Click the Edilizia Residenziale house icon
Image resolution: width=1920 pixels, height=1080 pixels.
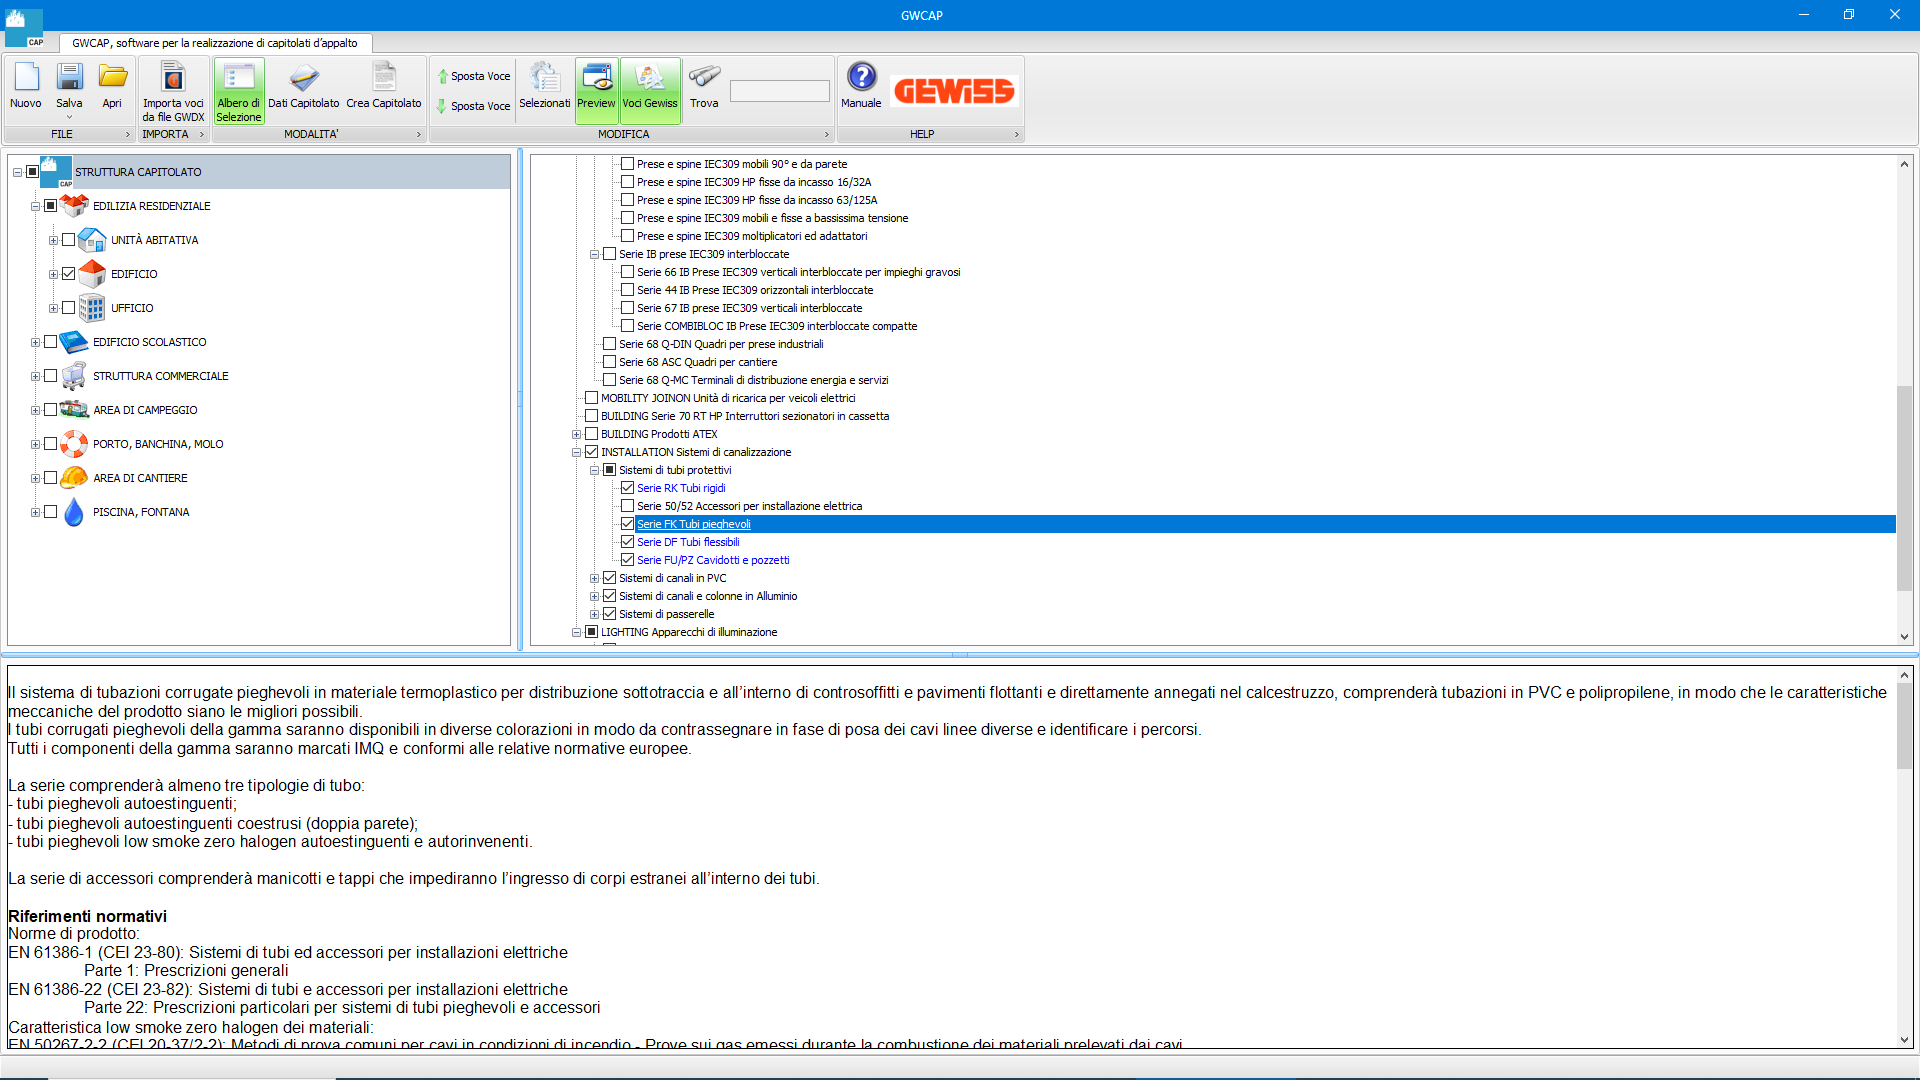click(74, 206)
